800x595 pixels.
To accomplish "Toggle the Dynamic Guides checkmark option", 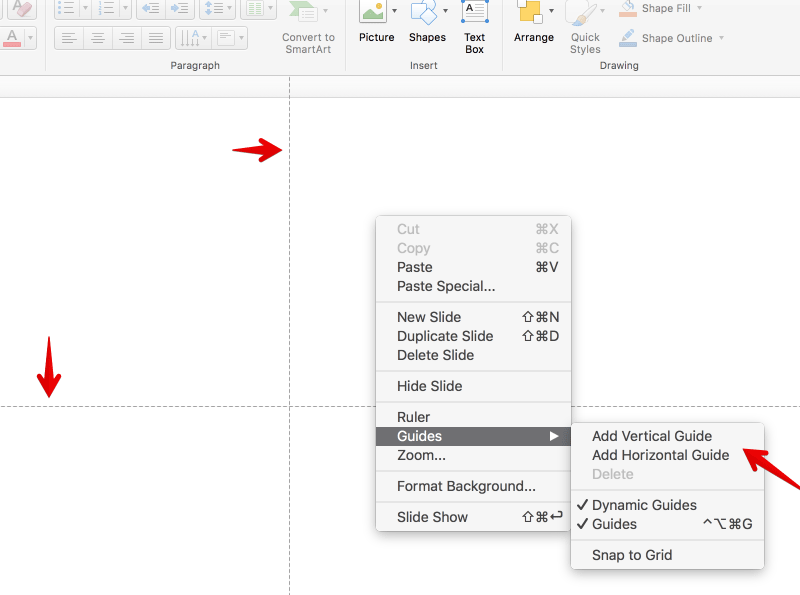I will (x=644, y=505).
